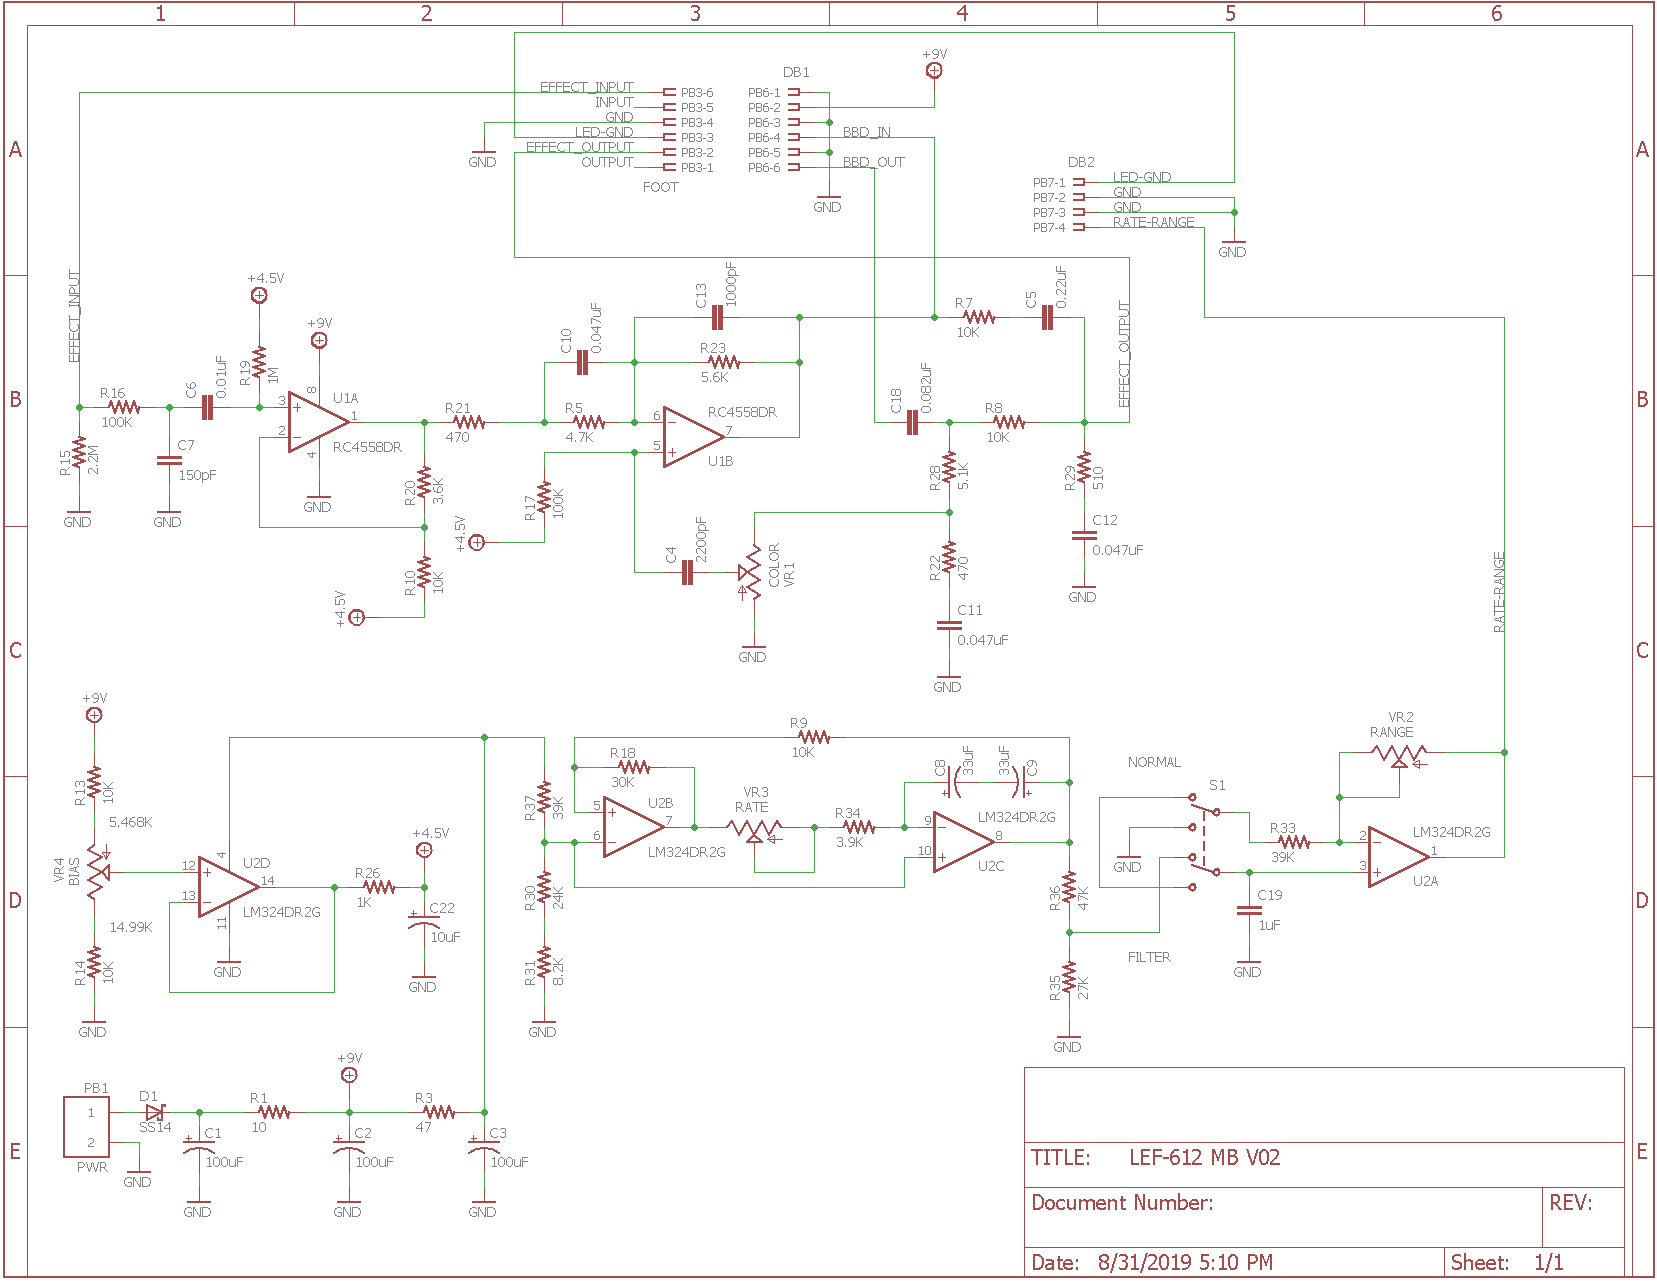The height and width of the screenshot is (1282, 1657).
Task: Click the U2D op-amp symbol
Action: (x=229, y=886)
